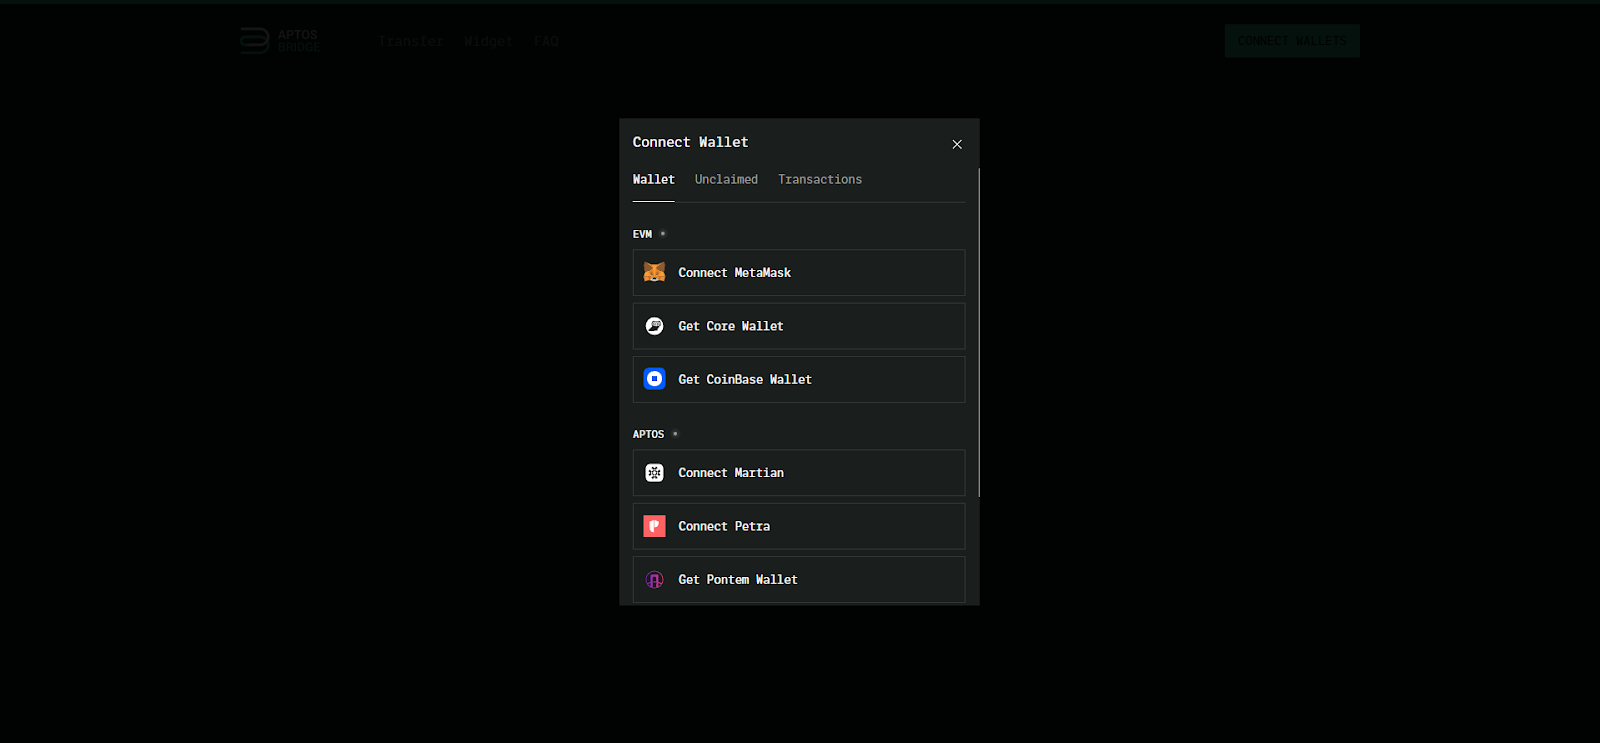Click the Get Core Wallet button

coord(799,326)
